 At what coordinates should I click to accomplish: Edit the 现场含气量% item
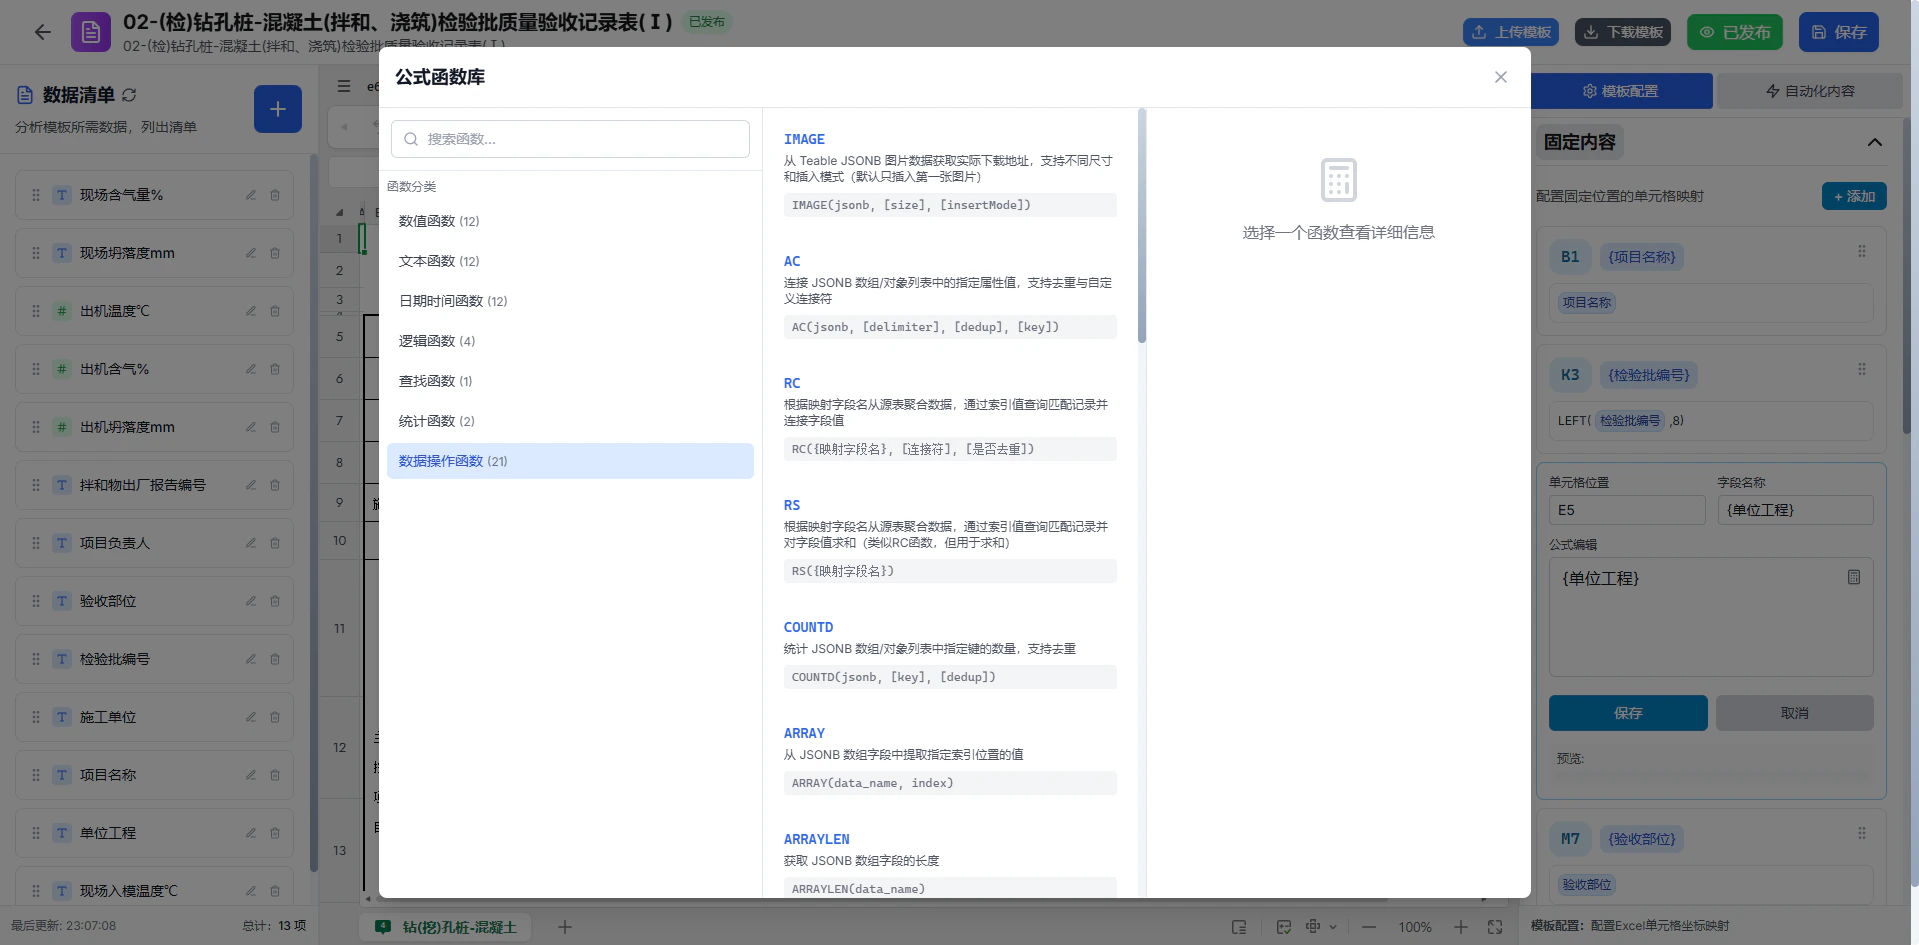coord(251,195)
